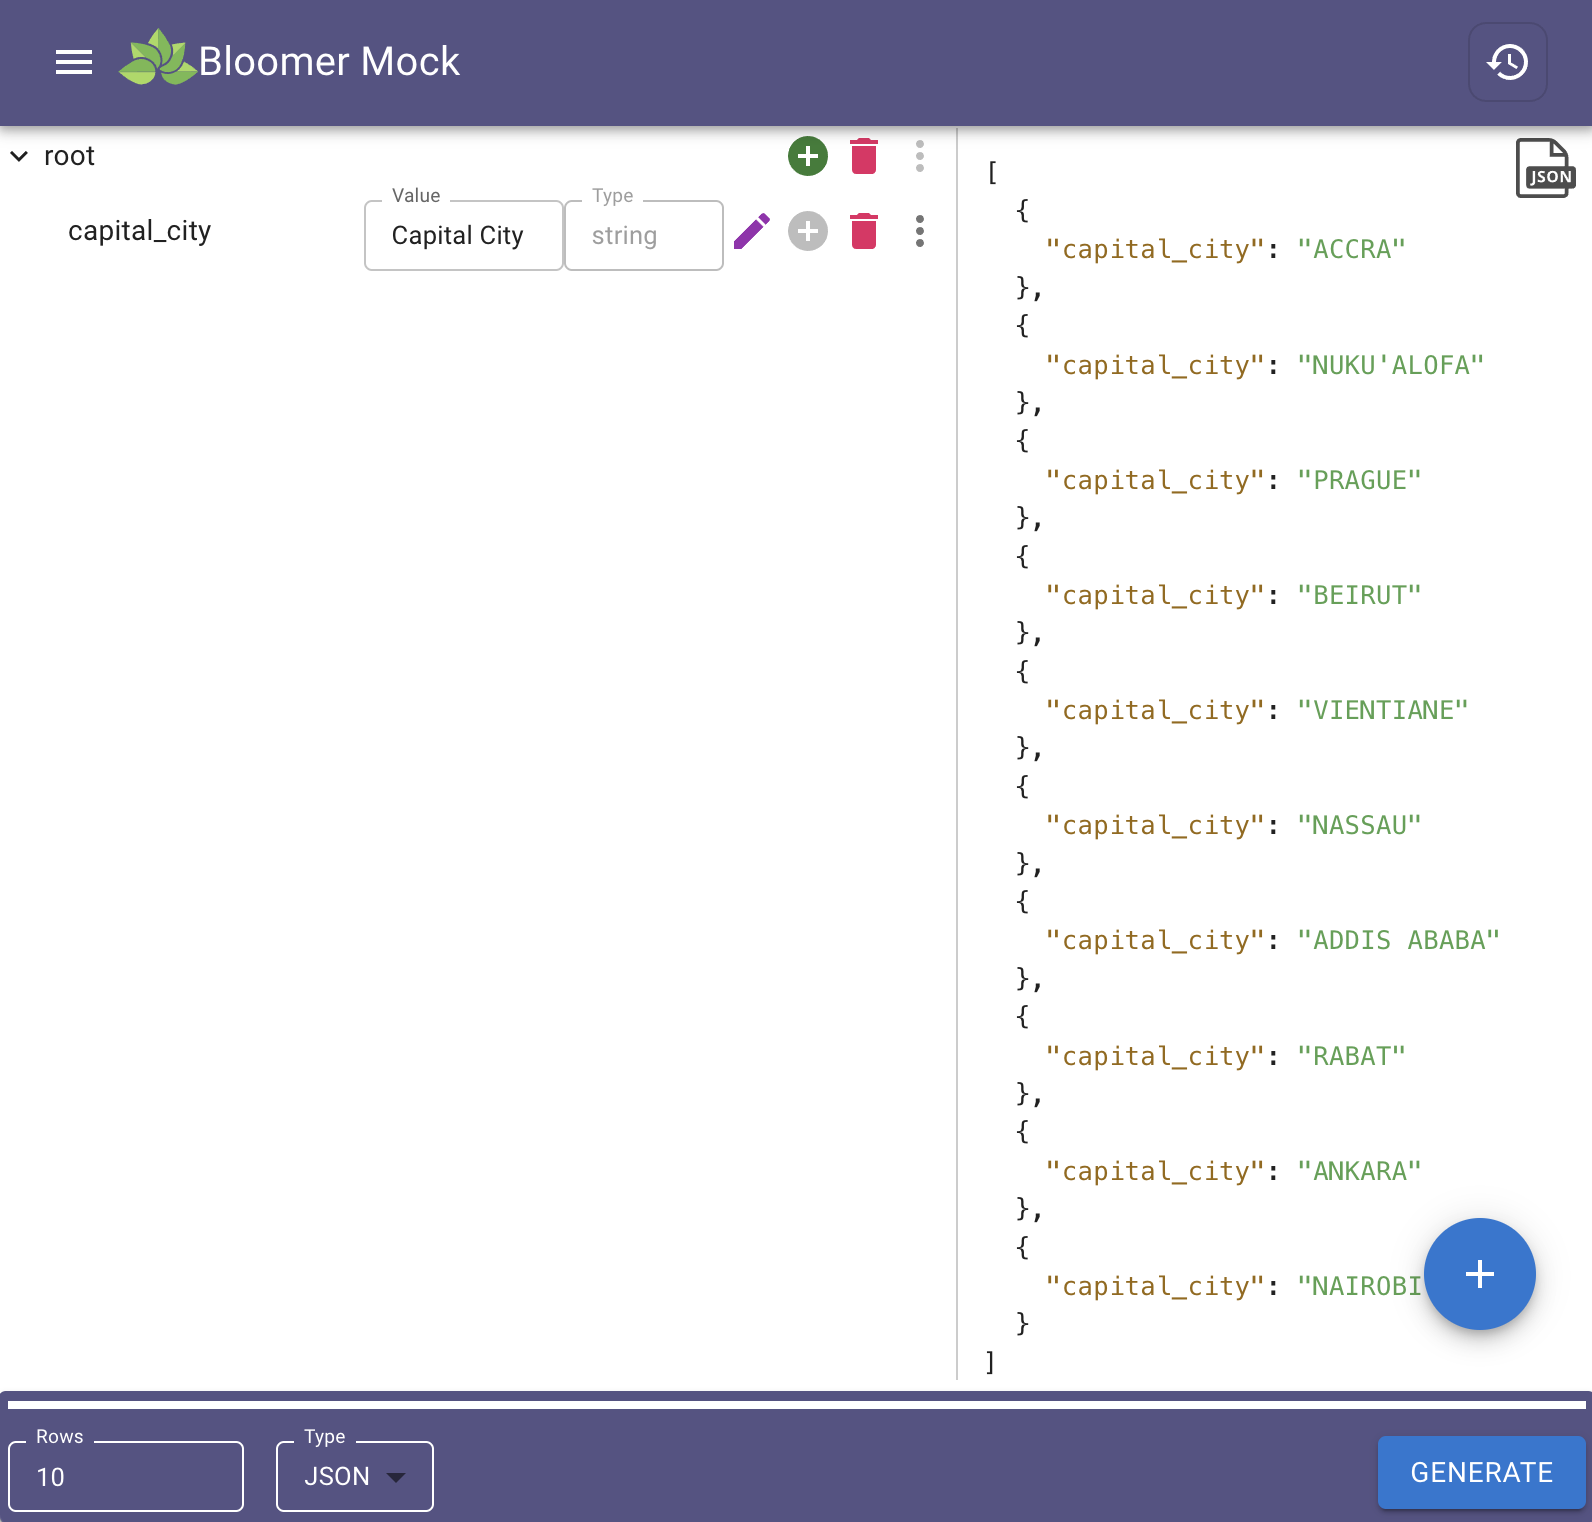Viewport: 1592px width, 1522px height.
Task: Open the history panel icon
Action: 1507,62
